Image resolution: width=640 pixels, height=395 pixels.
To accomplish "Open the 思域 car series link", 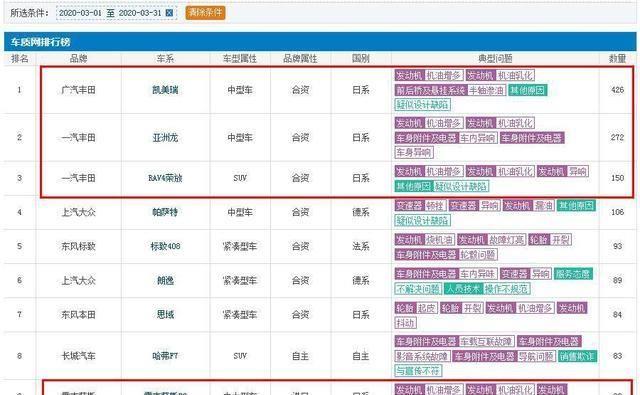I will point(165,315).
